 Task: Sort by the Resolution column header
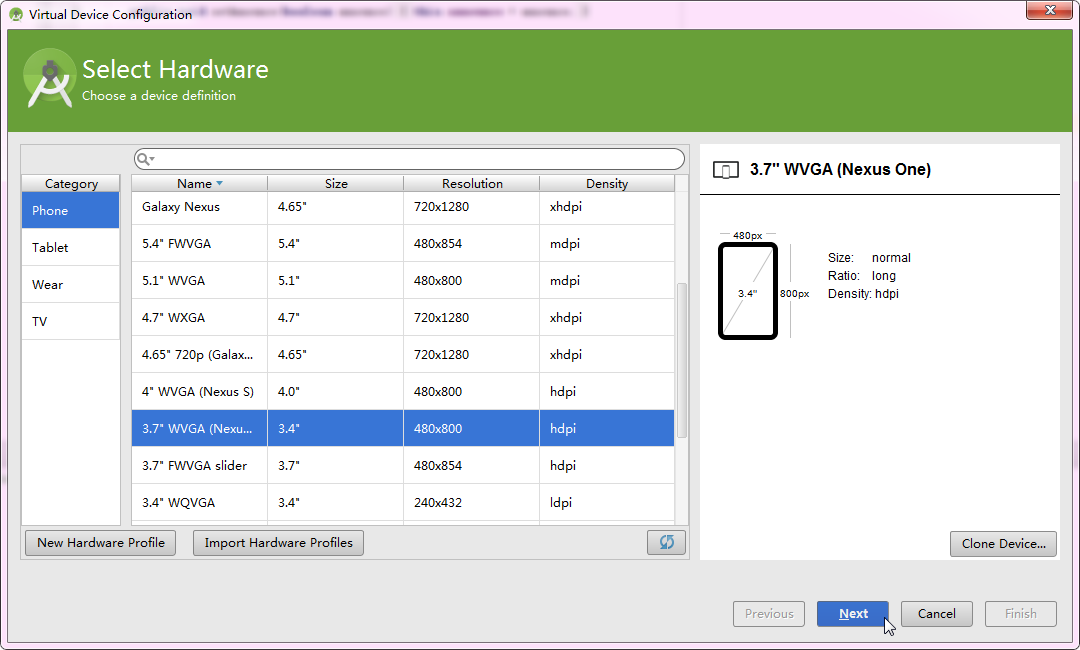(472, 183)
